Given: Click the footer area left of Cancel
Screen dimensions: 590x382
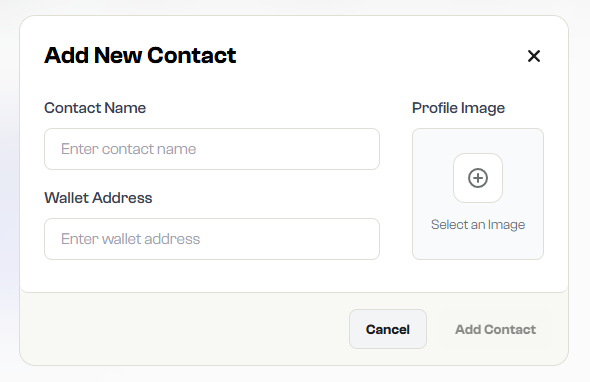Looking at the screenshot, I should point(184,329).
